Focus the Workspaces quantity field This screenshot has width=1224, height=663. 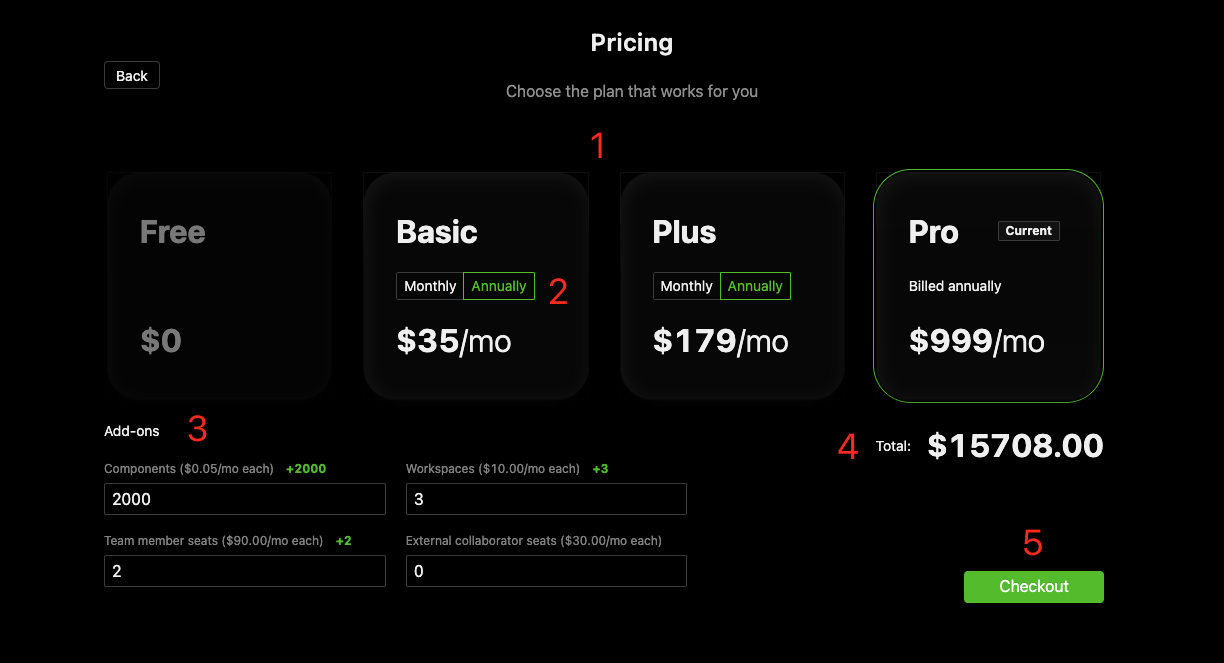pyautogui.click(x=545, y=499)
